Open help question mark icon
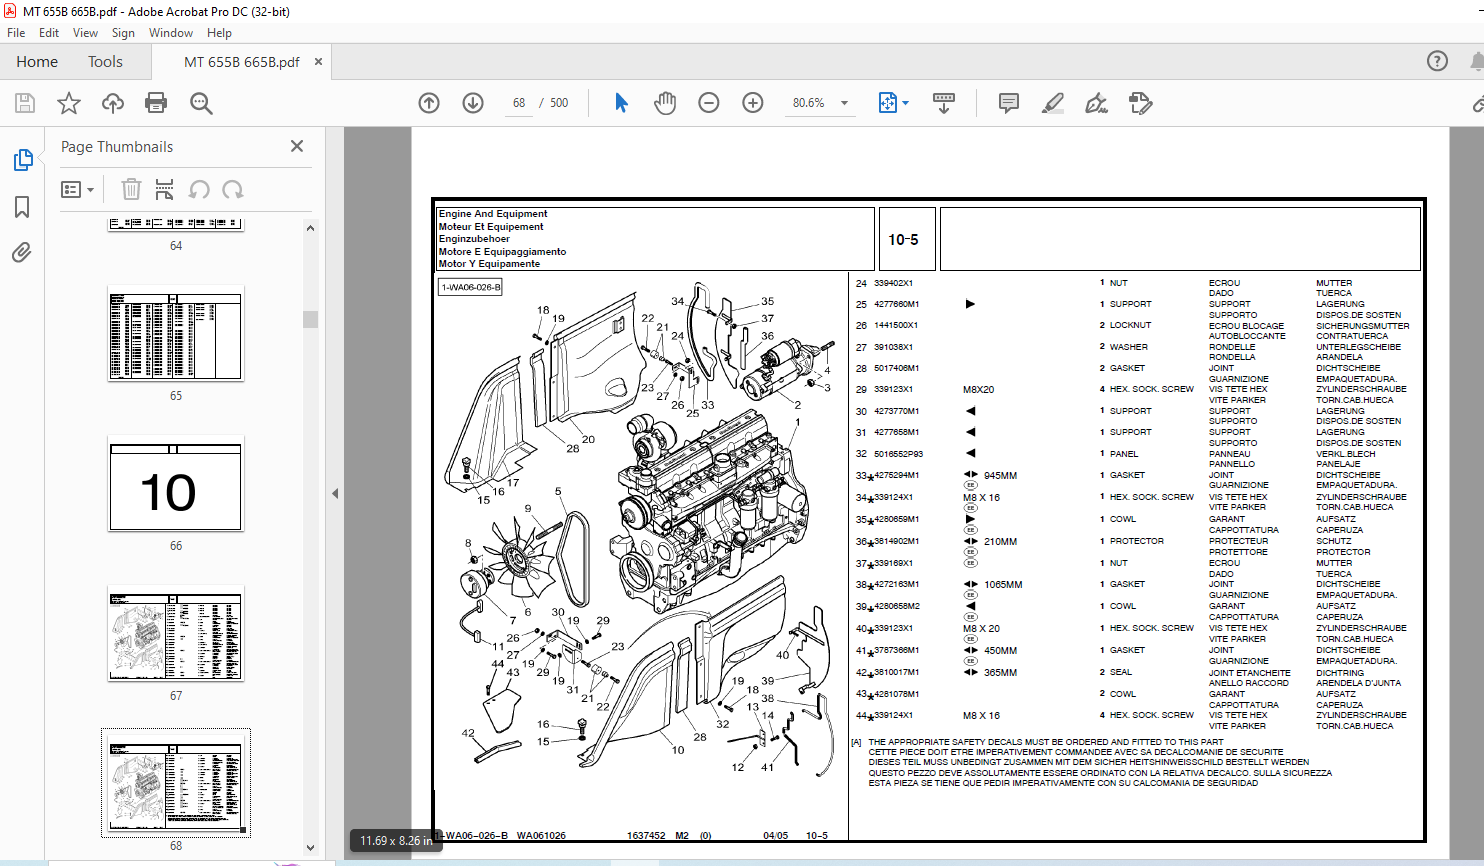1484x866 pixels. coord(1437,61)
